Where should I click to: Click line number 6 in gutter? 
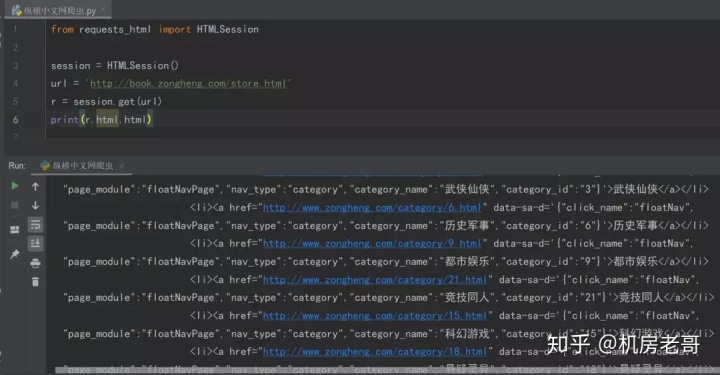point(16,120)
